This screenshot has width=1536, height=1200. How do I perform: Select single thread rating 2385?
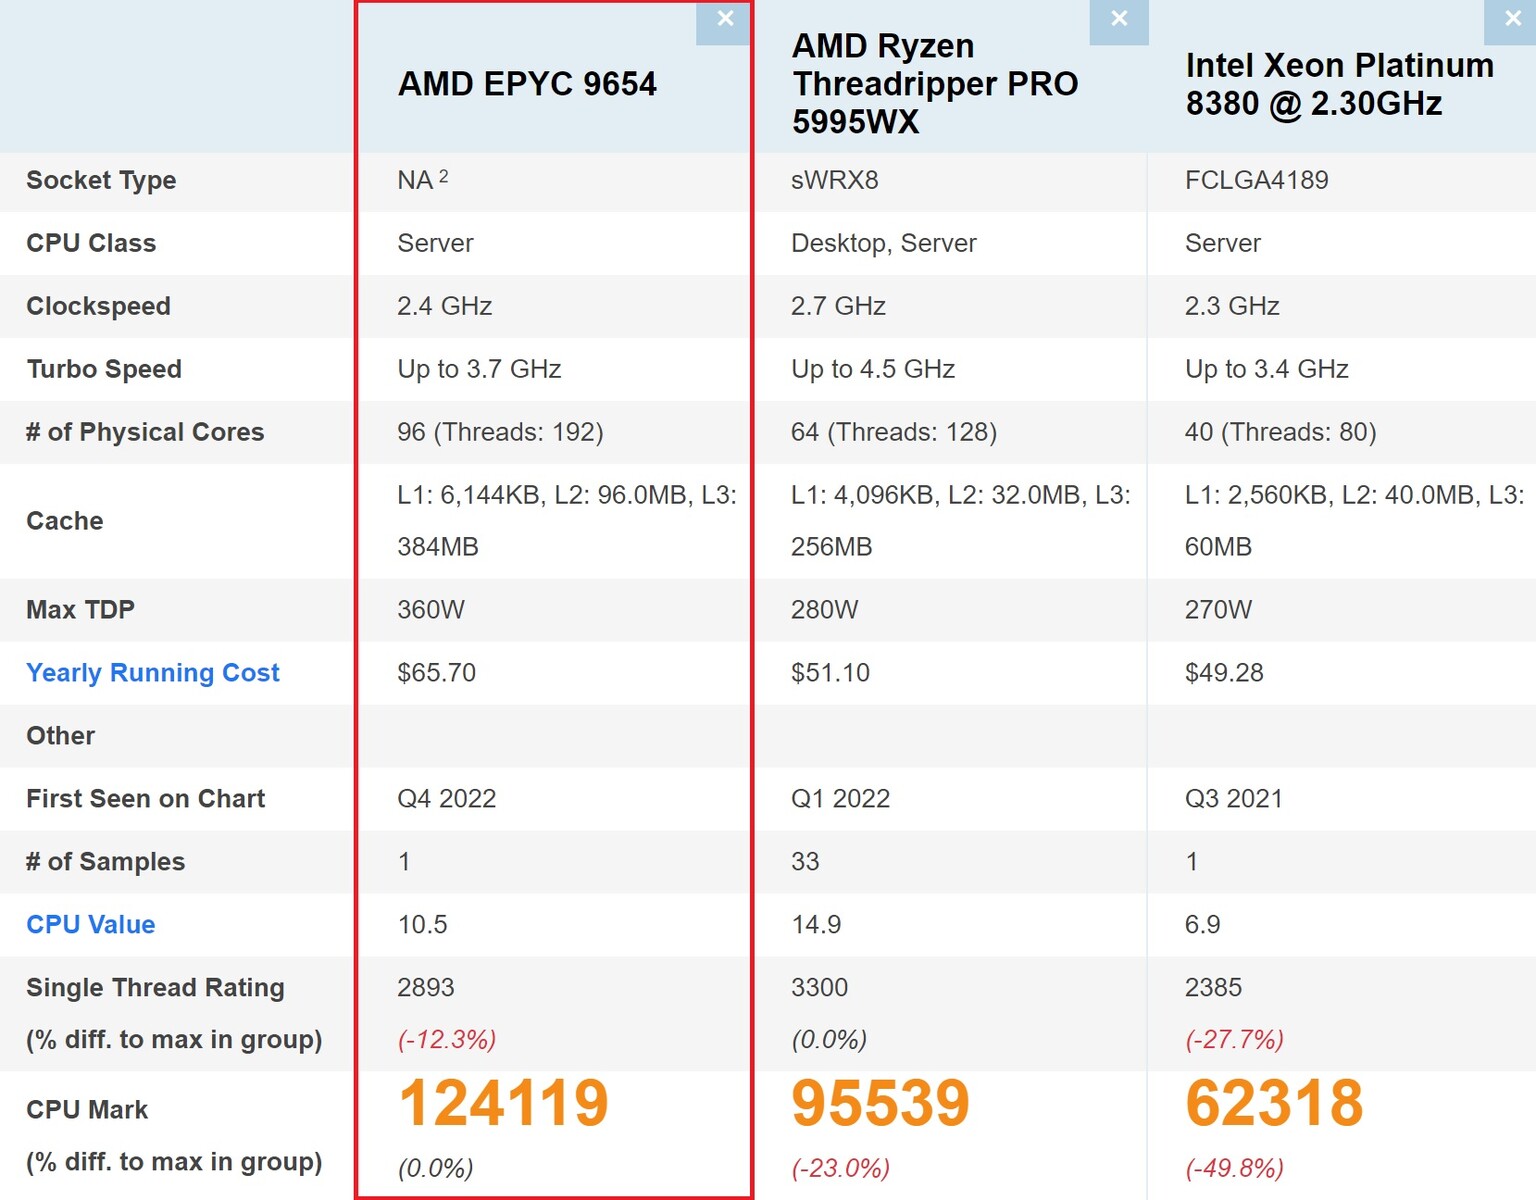click(x=1213, y=988)
